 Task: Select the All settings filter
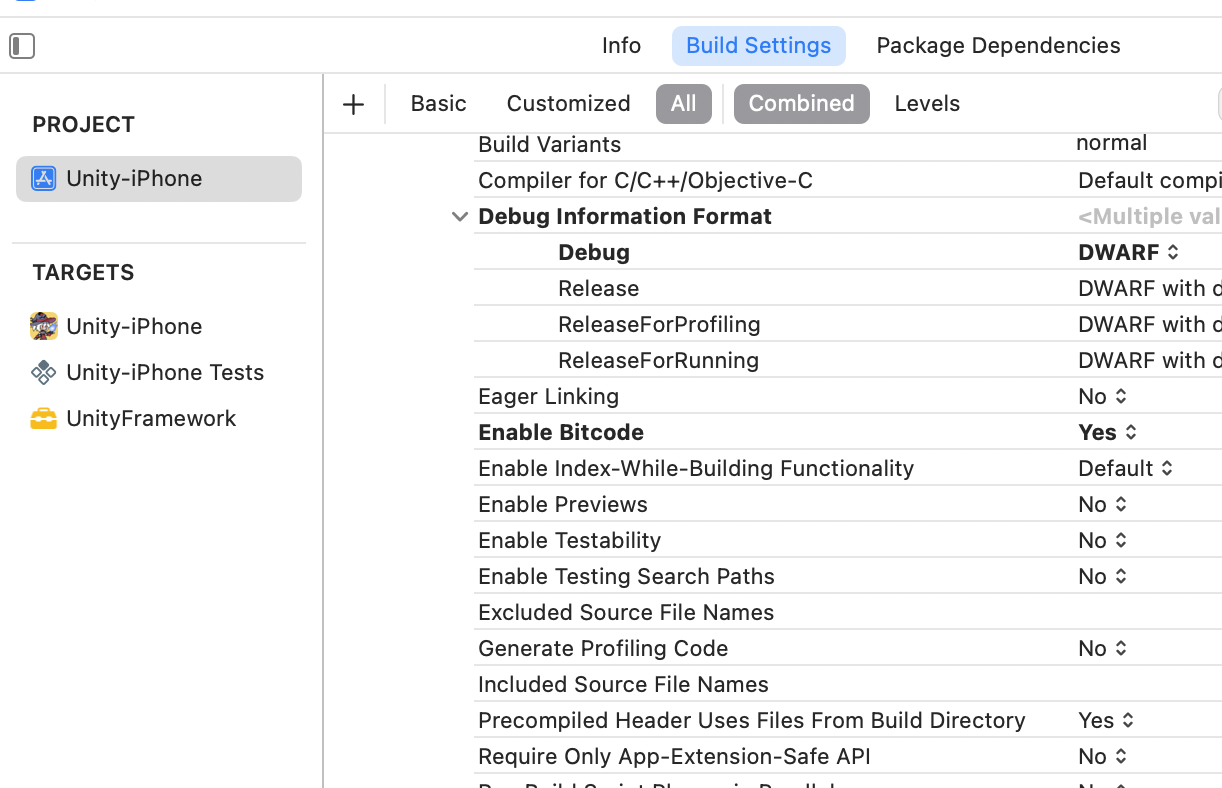(x=684, y=104)
